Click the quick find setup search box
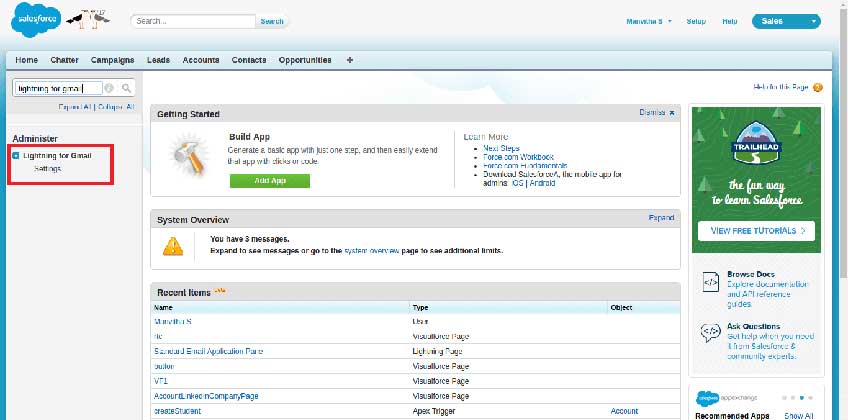Viewport: 848px width, 420px height. (x=58, y=88)
